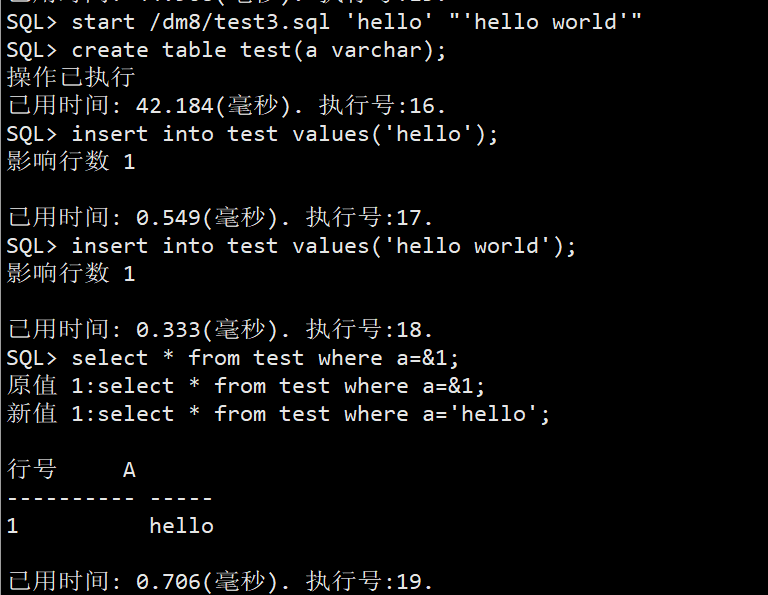
Task: Click the insert values('hello') statement
Action: pos(284,133)
